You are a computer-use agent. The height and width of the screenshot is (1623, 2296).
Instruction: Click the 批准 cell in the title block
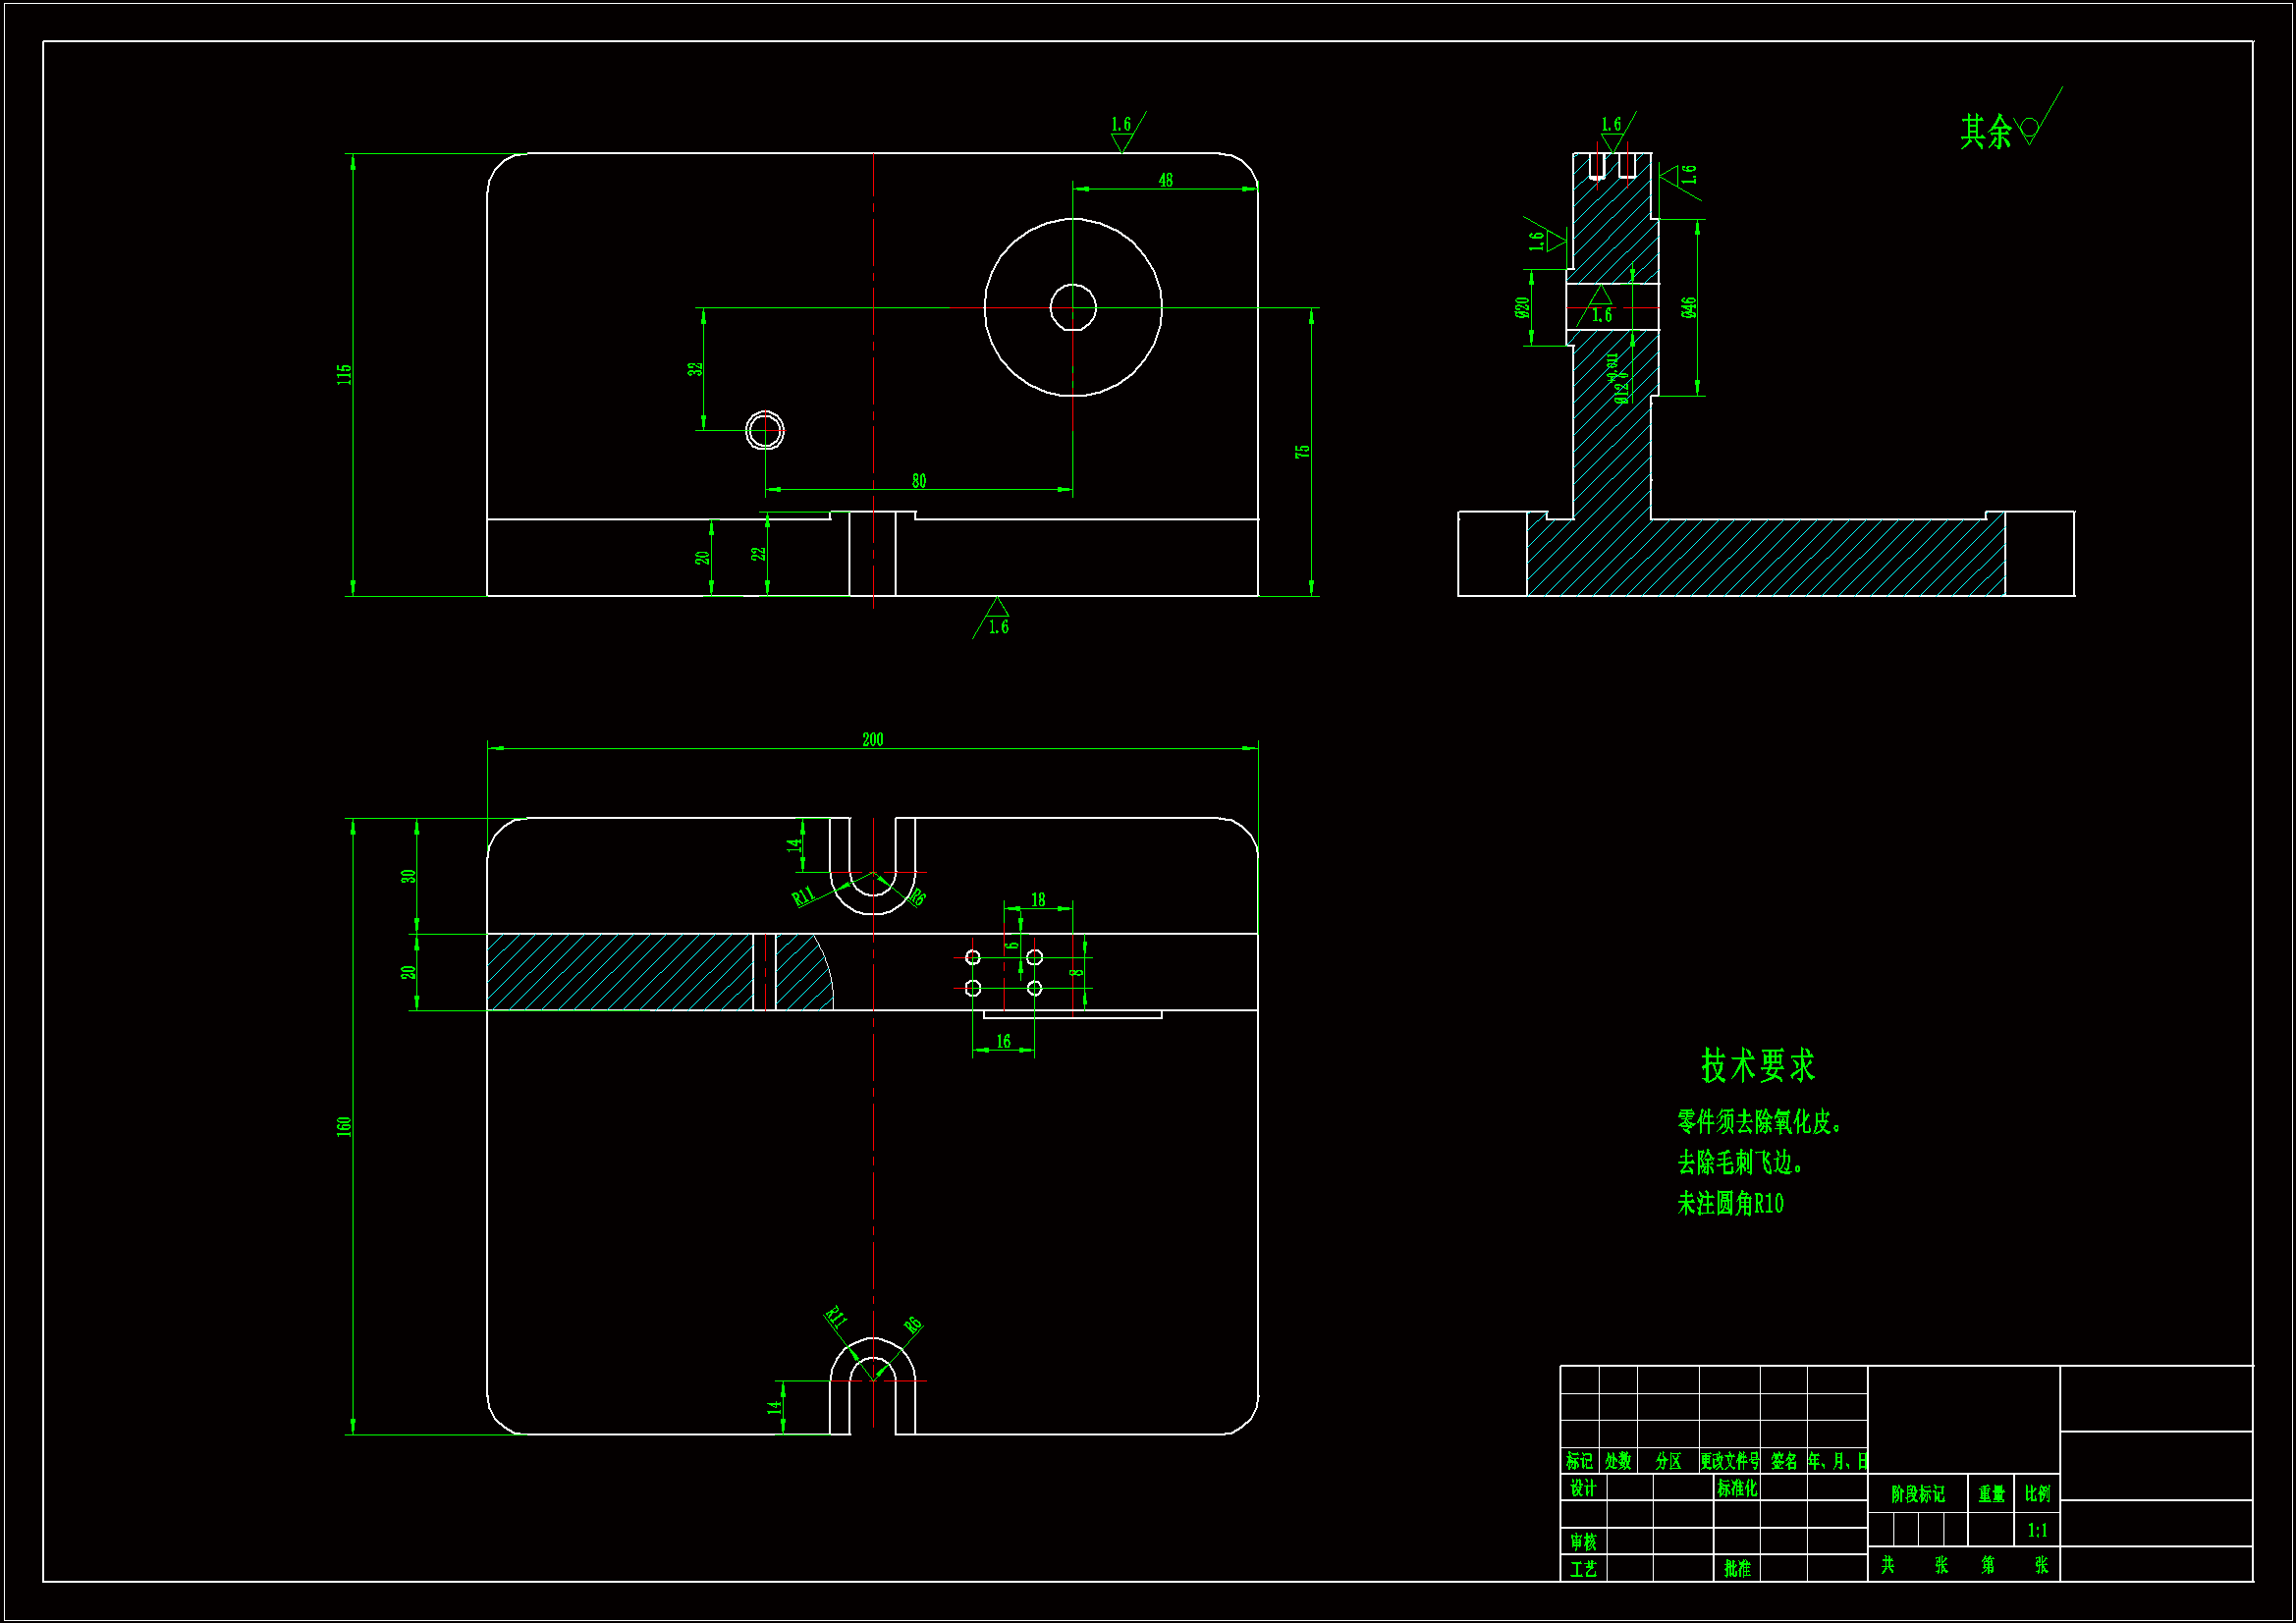coord(1736,1568)
